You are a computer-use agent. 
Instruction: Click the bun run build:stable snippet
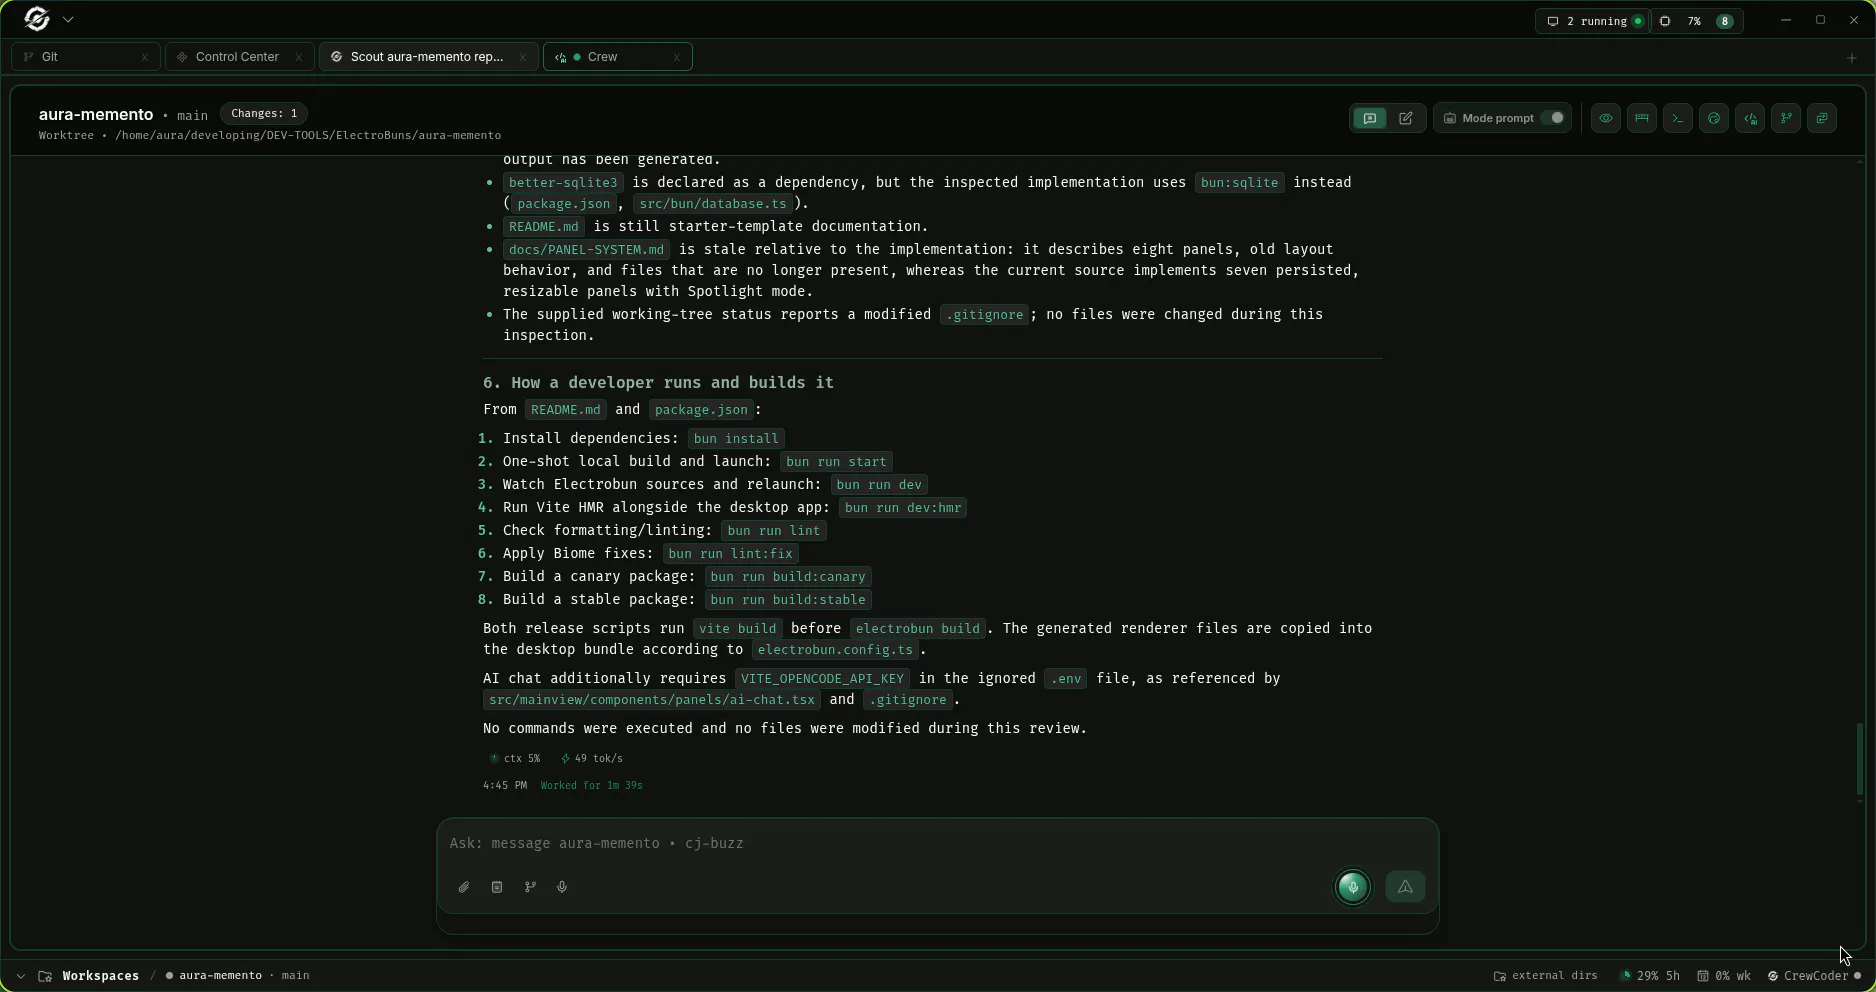point(788,600)
